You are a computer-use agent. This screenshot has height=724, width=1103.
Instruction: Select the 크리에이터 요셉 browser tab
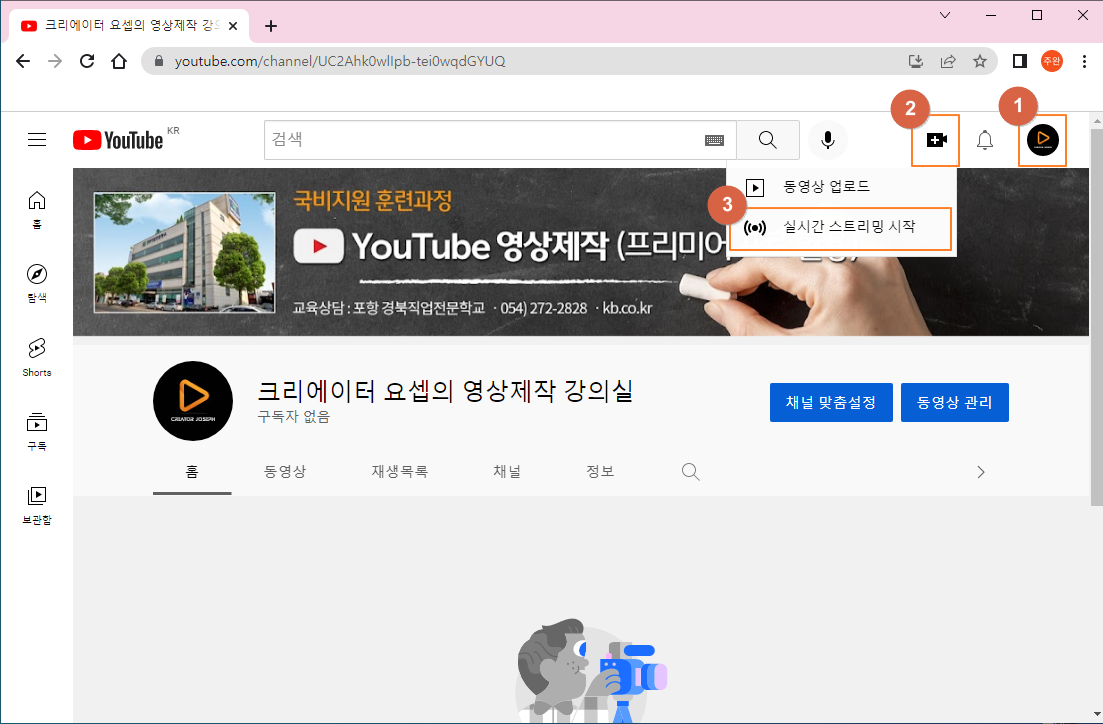[128, 26]
